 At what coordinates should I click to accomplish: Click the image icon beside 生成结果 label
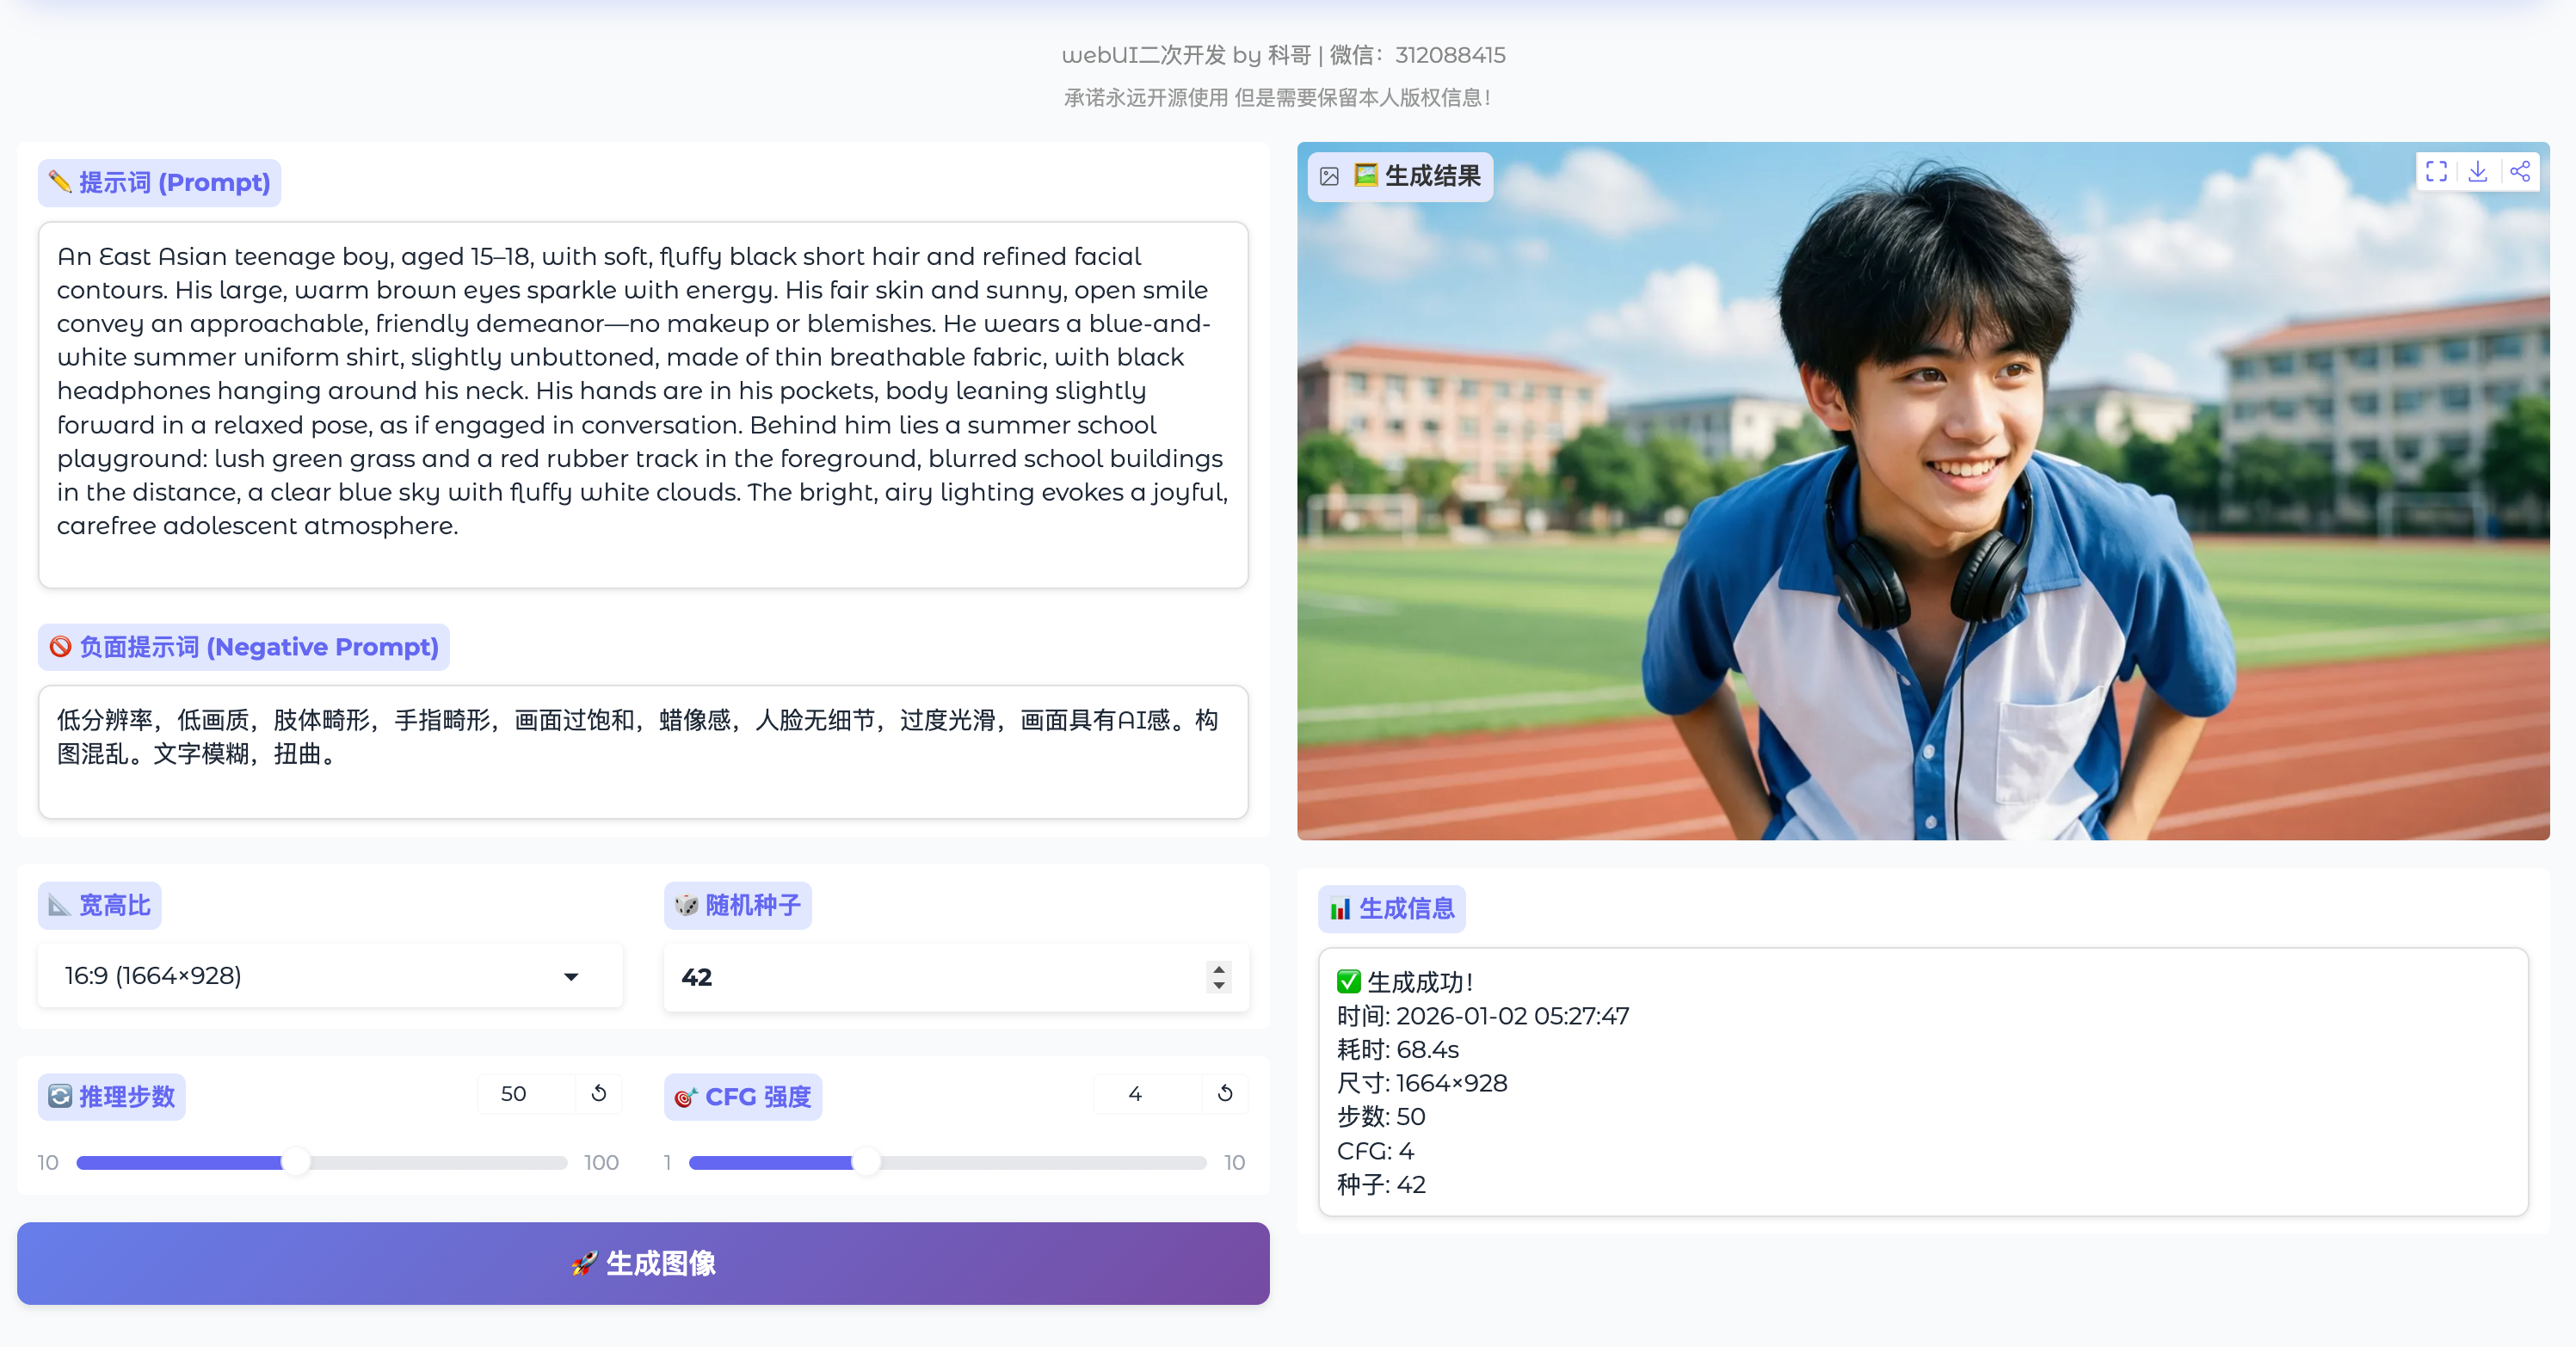[x=1329, y=177]
